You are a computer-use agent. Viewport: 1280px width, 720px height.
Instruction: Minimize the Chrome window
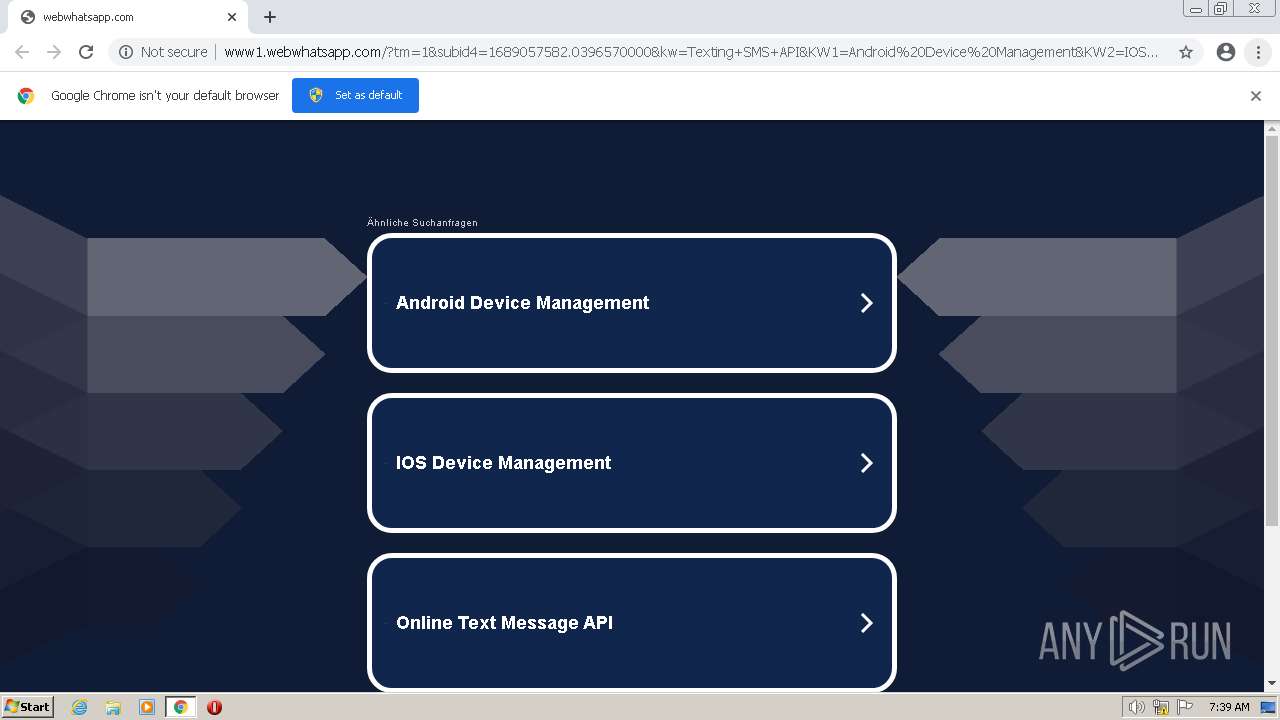[1196, 9]
